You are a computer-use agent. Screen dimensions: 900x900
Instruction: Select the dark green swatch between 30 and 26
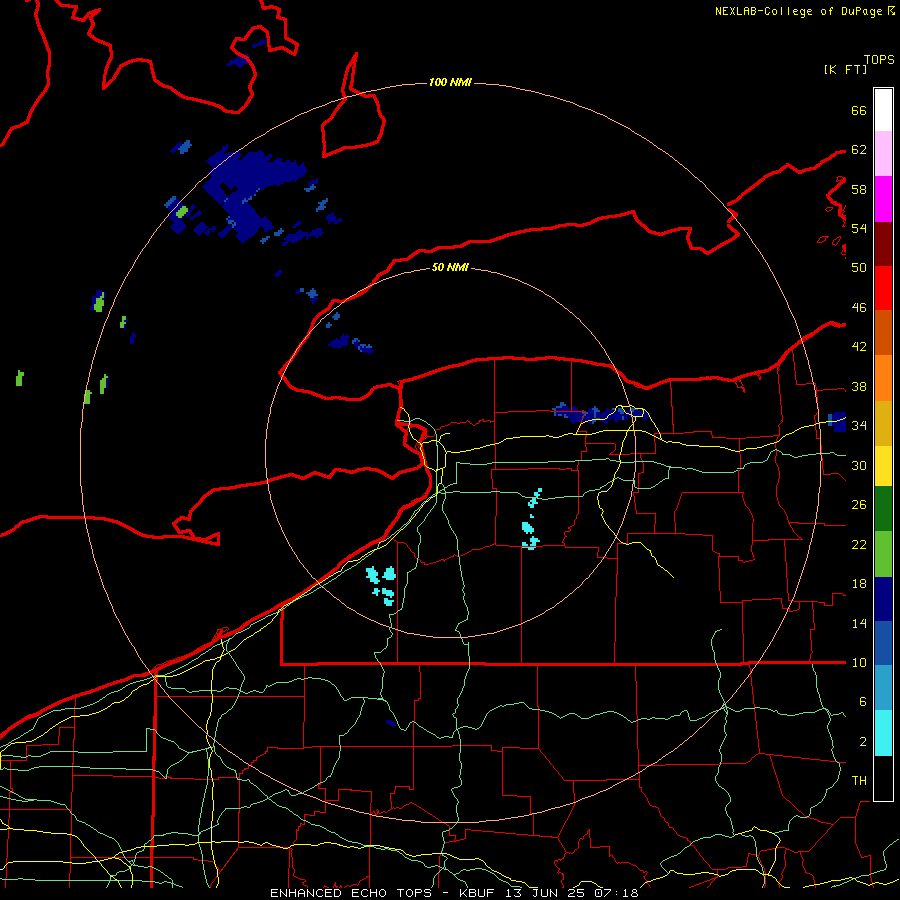point(883,509)
